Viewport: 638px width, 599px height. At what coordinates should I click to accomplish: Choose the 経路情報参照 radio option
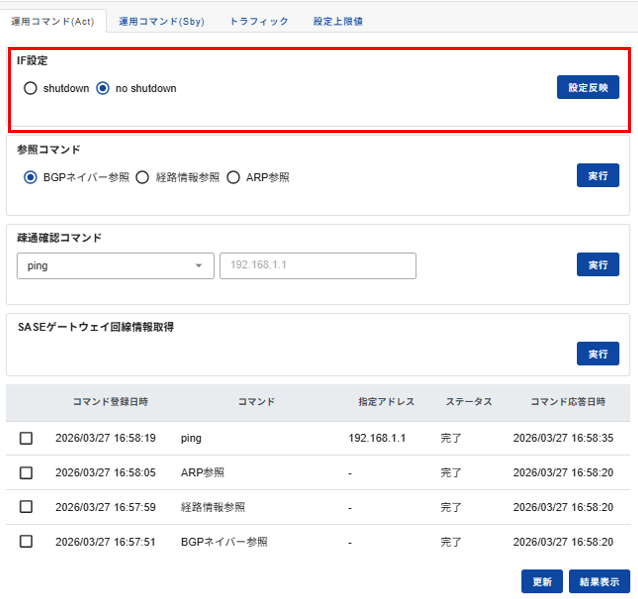tap(142, 177)
